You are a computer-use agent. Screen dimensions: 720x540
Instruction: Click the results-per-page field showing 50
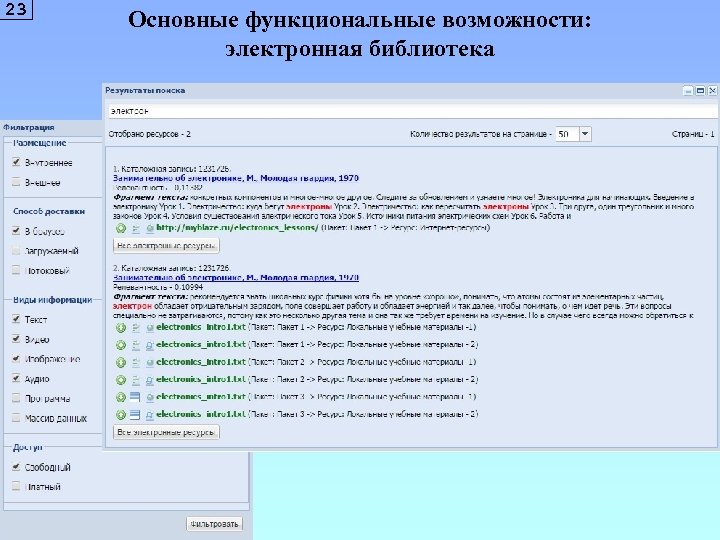[567, 134]
